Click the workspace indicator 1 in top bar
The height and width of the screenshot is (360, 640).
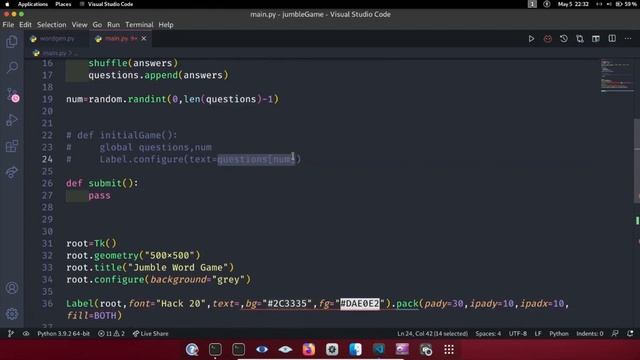[532, 4]
